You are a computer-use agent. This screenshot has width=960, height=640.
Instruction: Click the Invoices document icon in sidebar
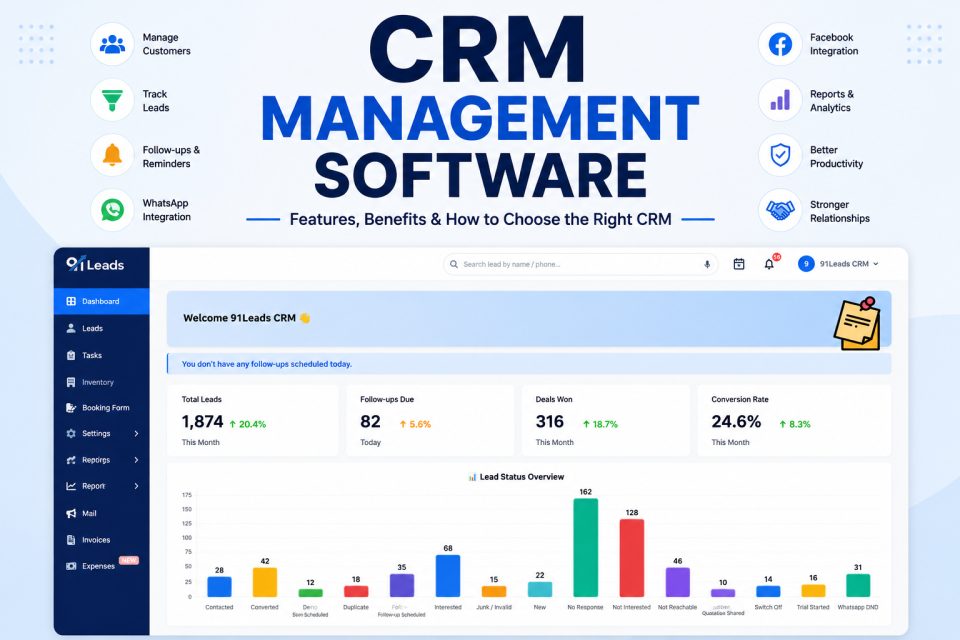click(x=71, y=540)
